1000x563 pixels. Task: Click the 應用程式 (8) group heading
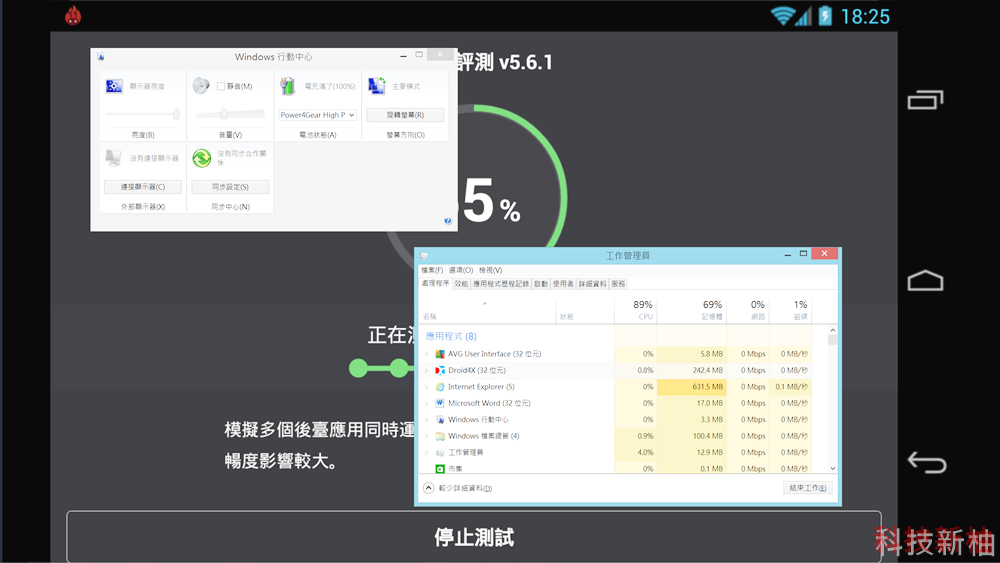[x=451, y=336]
